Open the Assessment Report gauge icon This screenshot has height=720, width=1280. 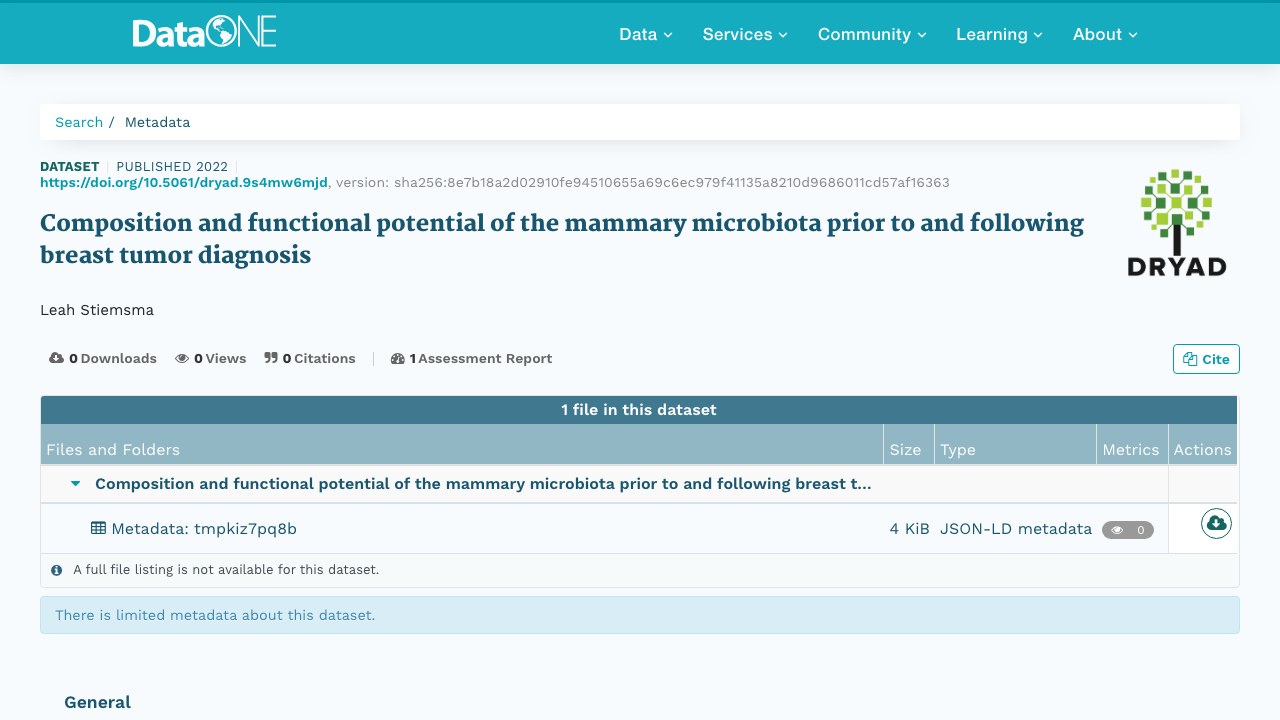pos(398,358)
